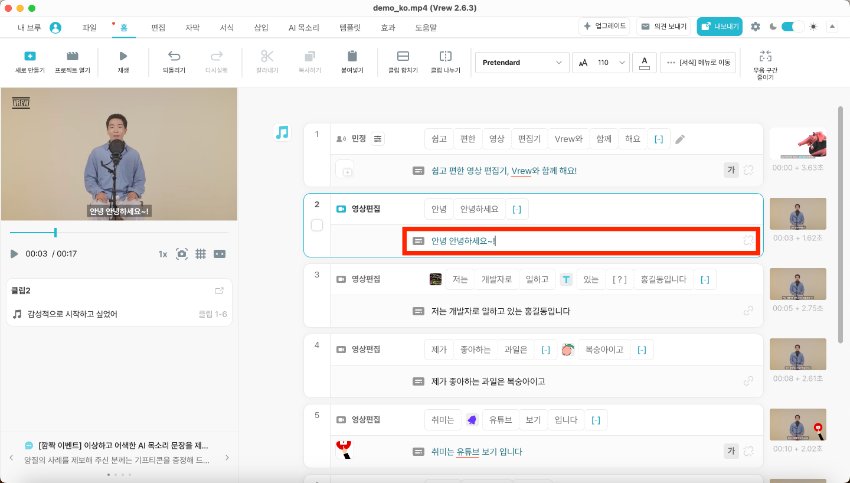Viewport: 850px width, 483px height.
Task: Check the checkbox on clip 2
Action: pyautogui.click(x=317, y=226)
